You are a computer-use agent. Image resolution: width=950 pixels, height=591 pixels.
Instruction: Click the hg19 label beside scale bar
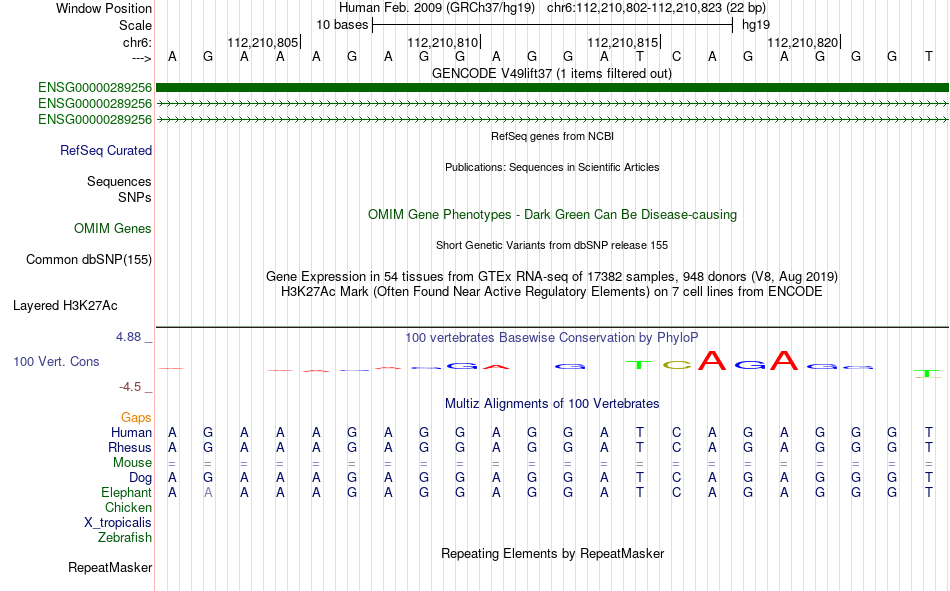pyautogui.click(x=756, y=25)
